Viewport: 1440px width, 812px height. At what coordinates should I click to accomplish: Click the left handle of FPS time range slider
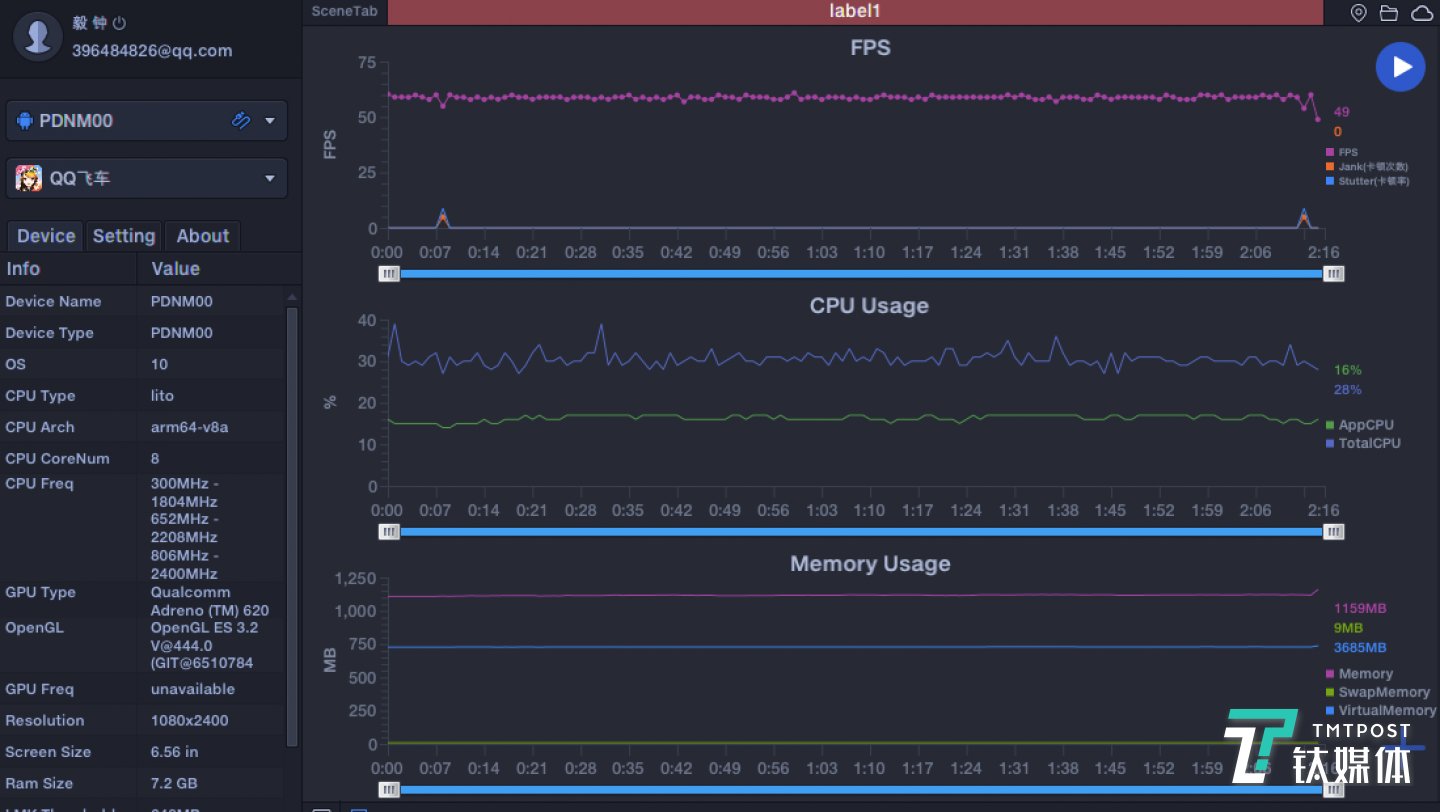389,273
